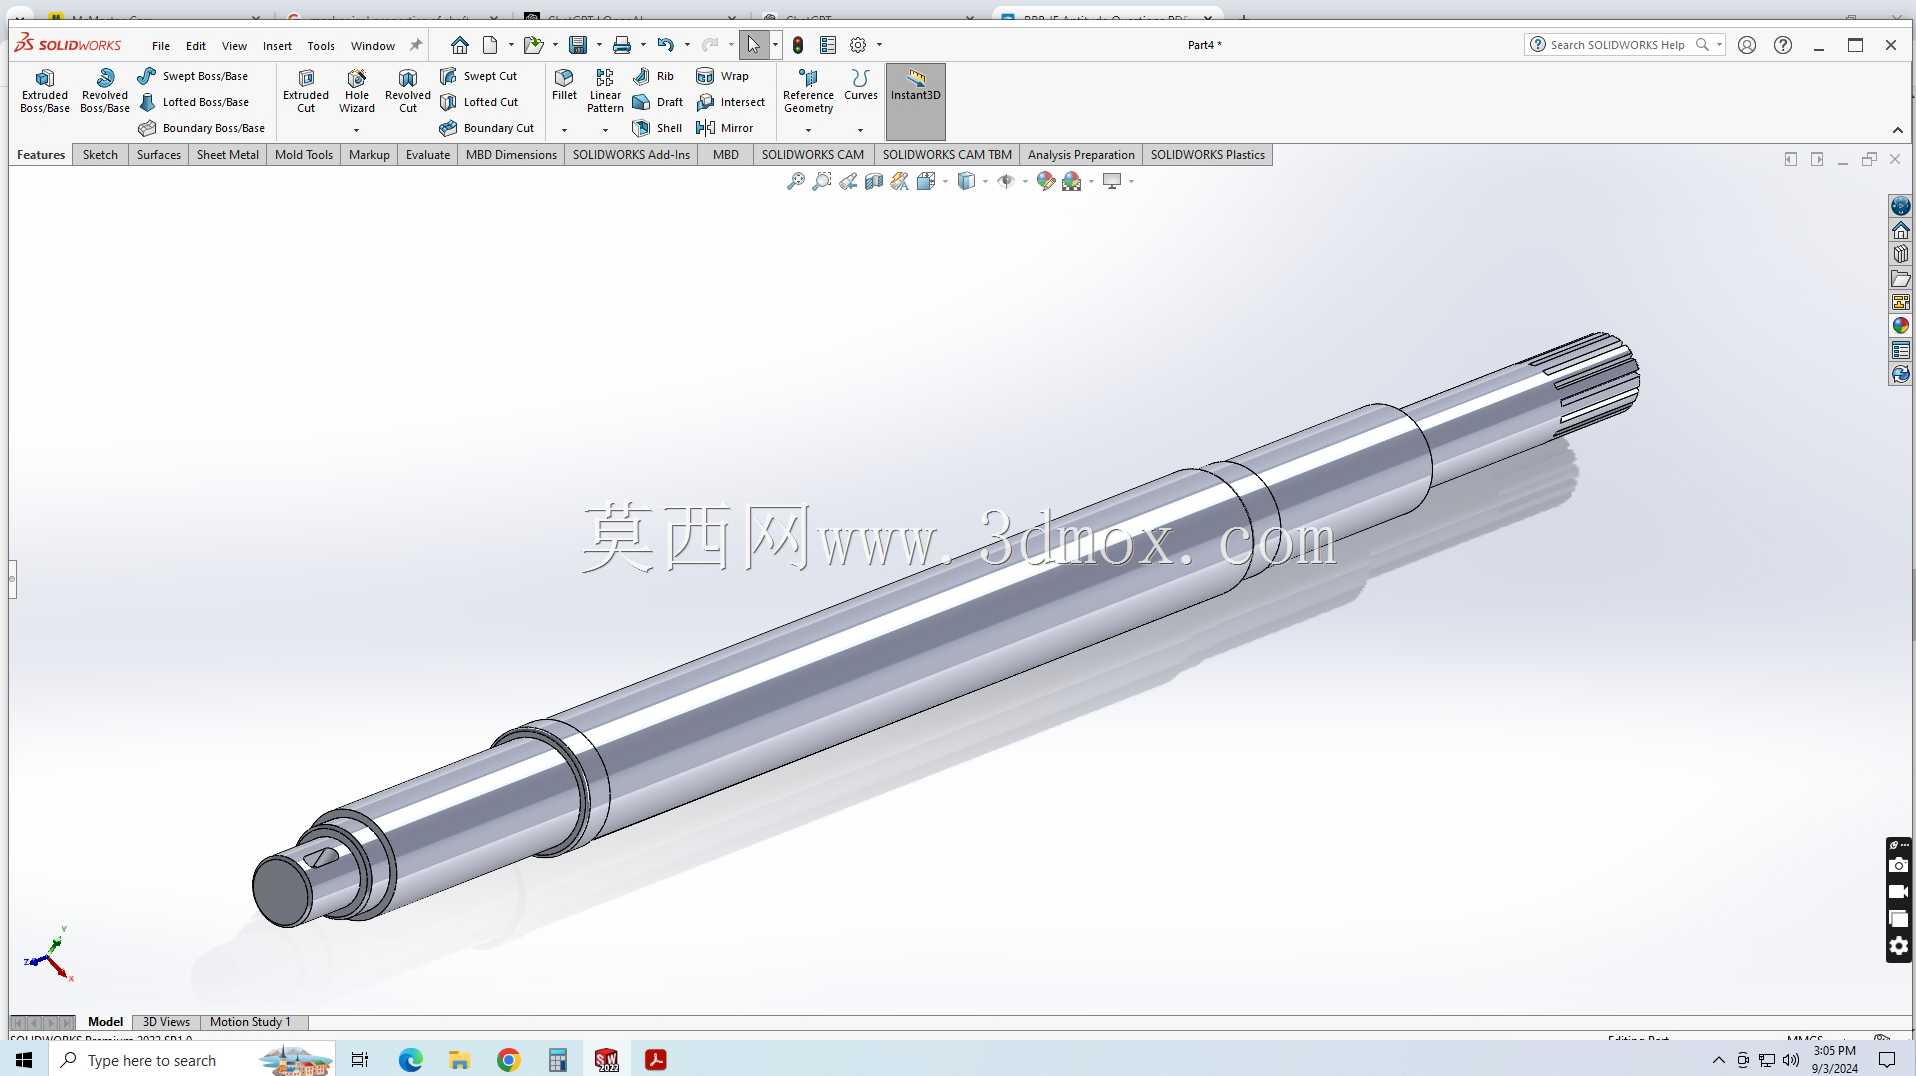Select the Extruded Boss/Base tool

(45, 91)
